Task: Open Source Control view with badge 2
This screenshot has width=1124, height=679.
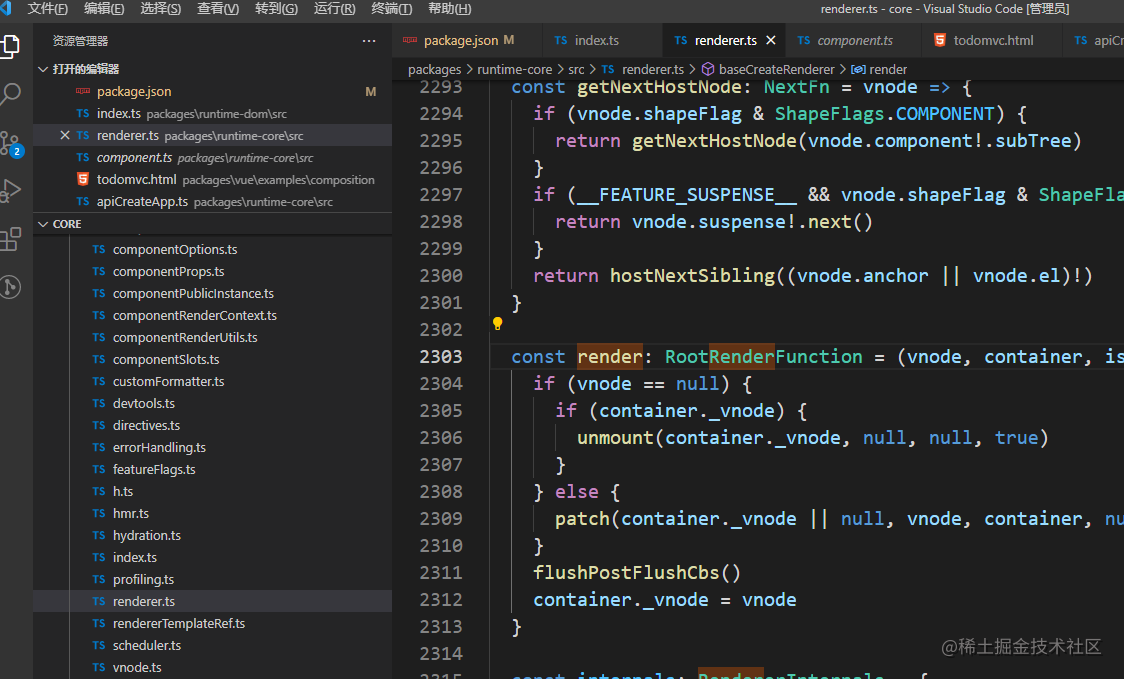Action: coord(11,143)
